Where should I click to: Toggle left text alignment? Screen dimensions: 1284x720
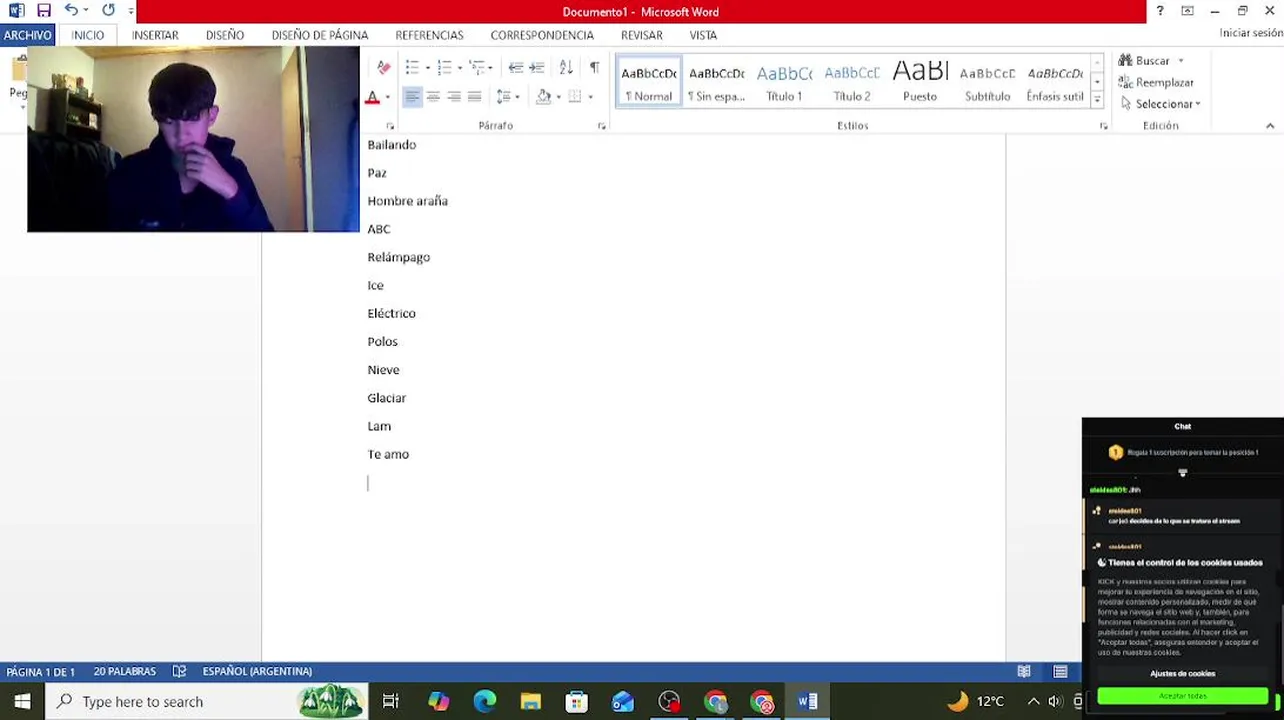coord(412,96)
